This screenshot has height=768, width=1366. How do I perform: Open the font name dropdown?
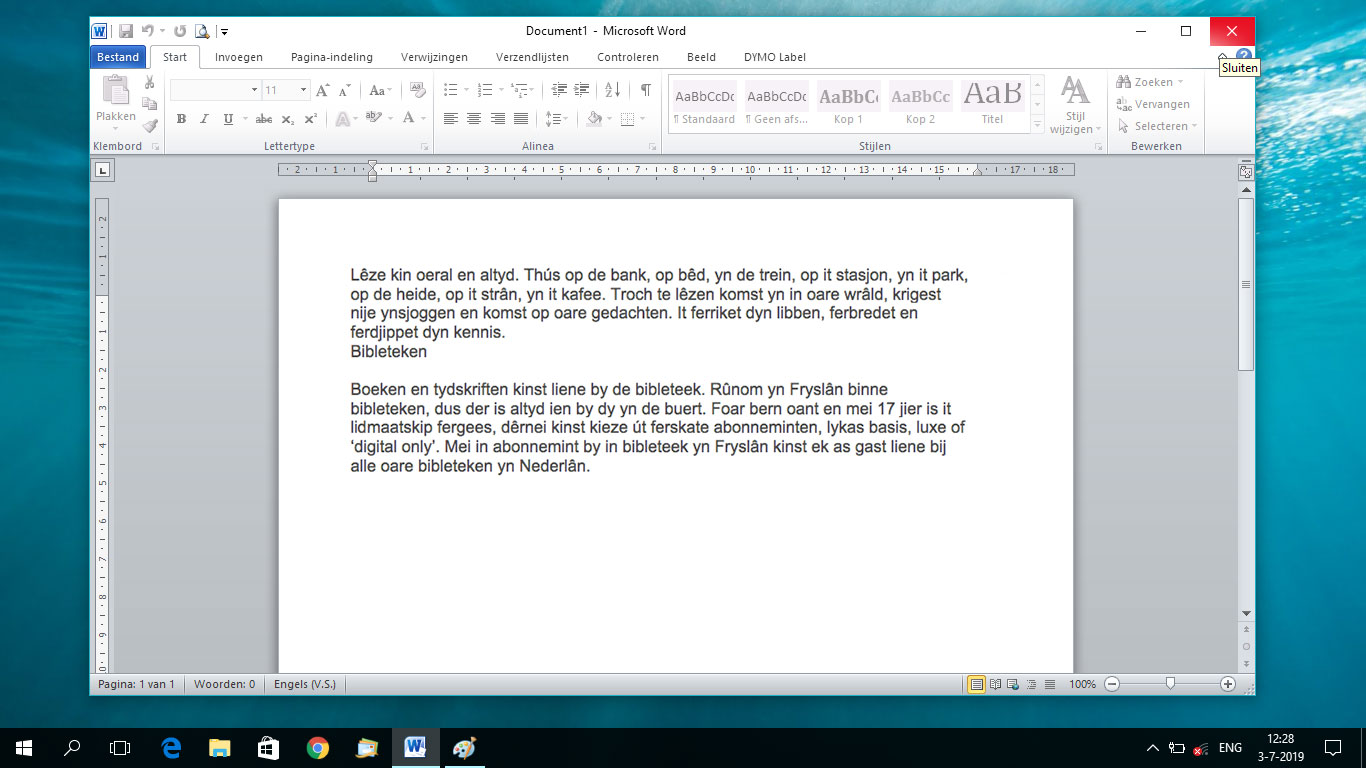pos(254,90)
